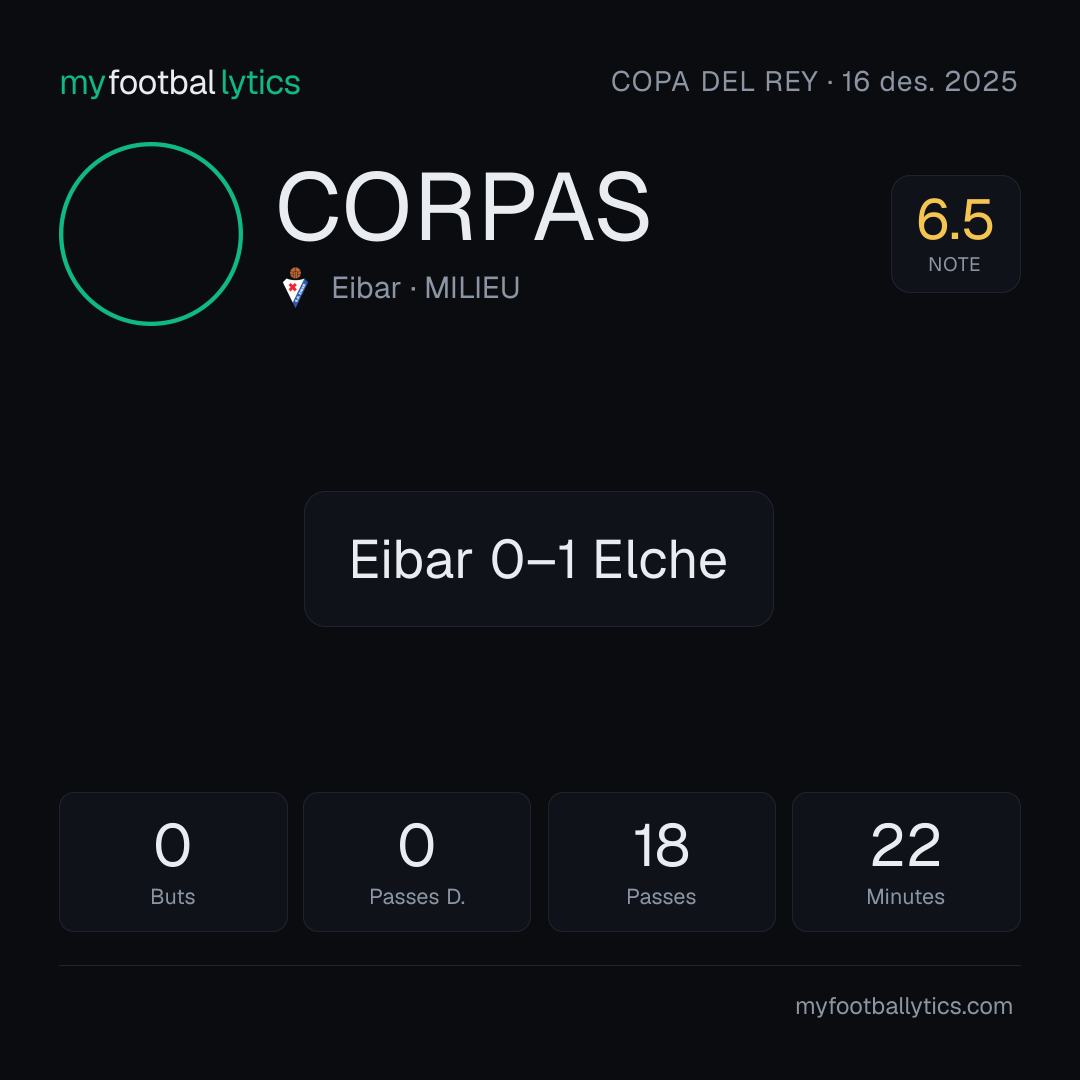Viewport: 1080px width, 1080px height.
Task: Click the 6.5 rating number
Action: 955,220
